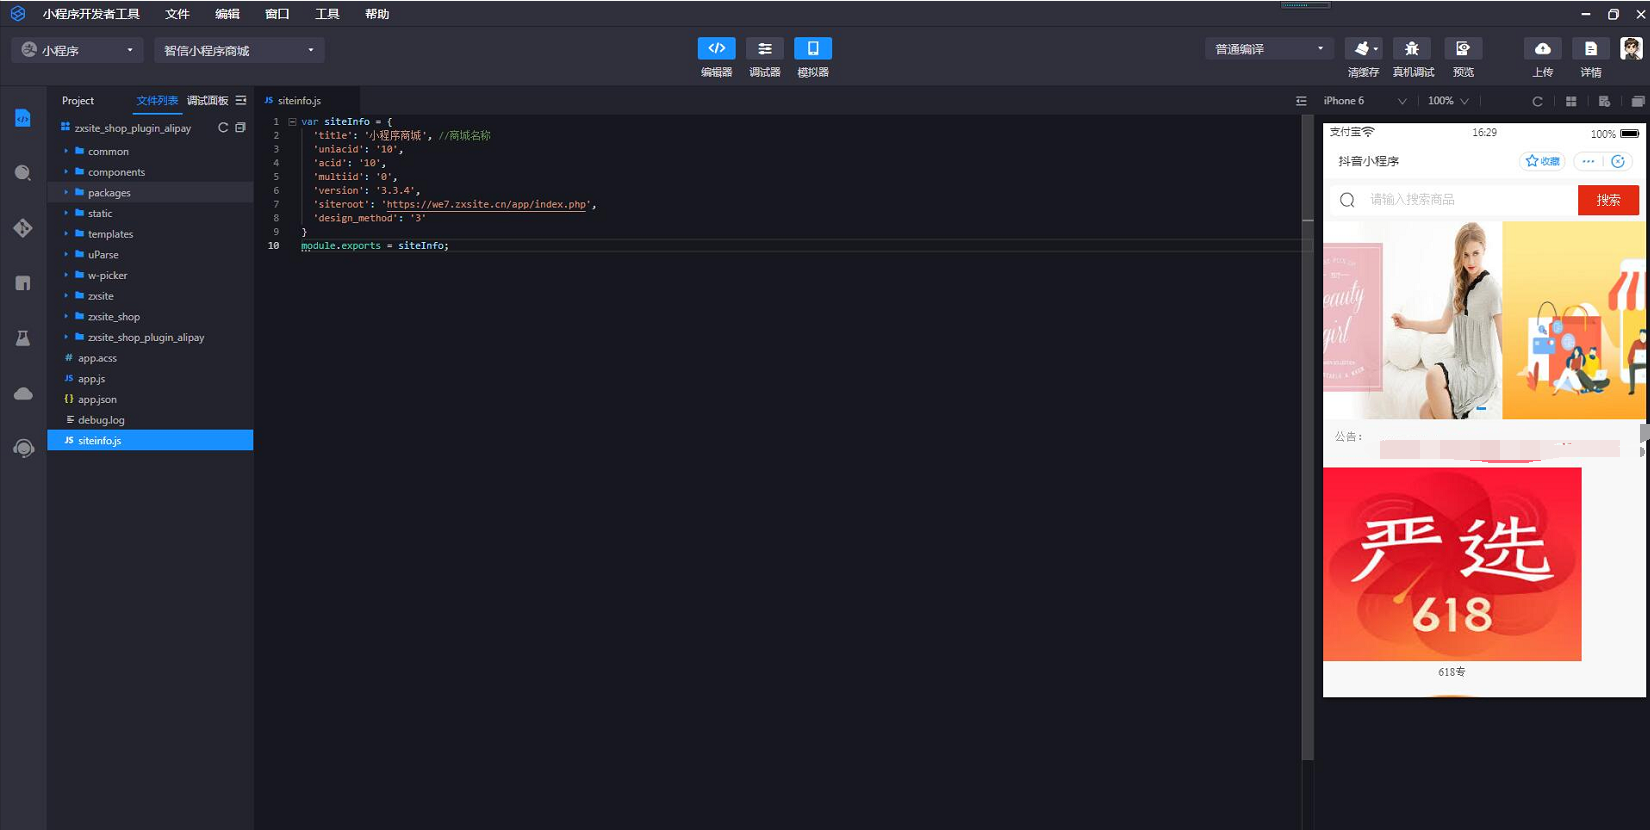Viewport: 1650px width, 830px height.
Task: Close mini program circle icon in simulator
Action: tap(1618, 161)
